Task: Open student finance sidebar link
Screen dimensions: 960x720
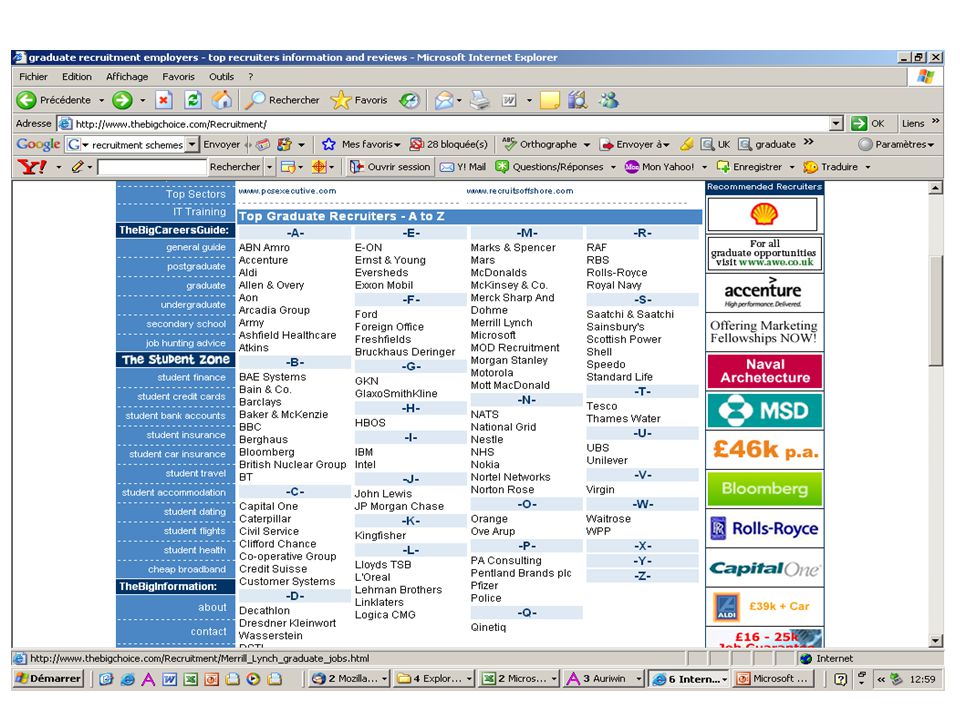Action: click(x=192, y=377)
